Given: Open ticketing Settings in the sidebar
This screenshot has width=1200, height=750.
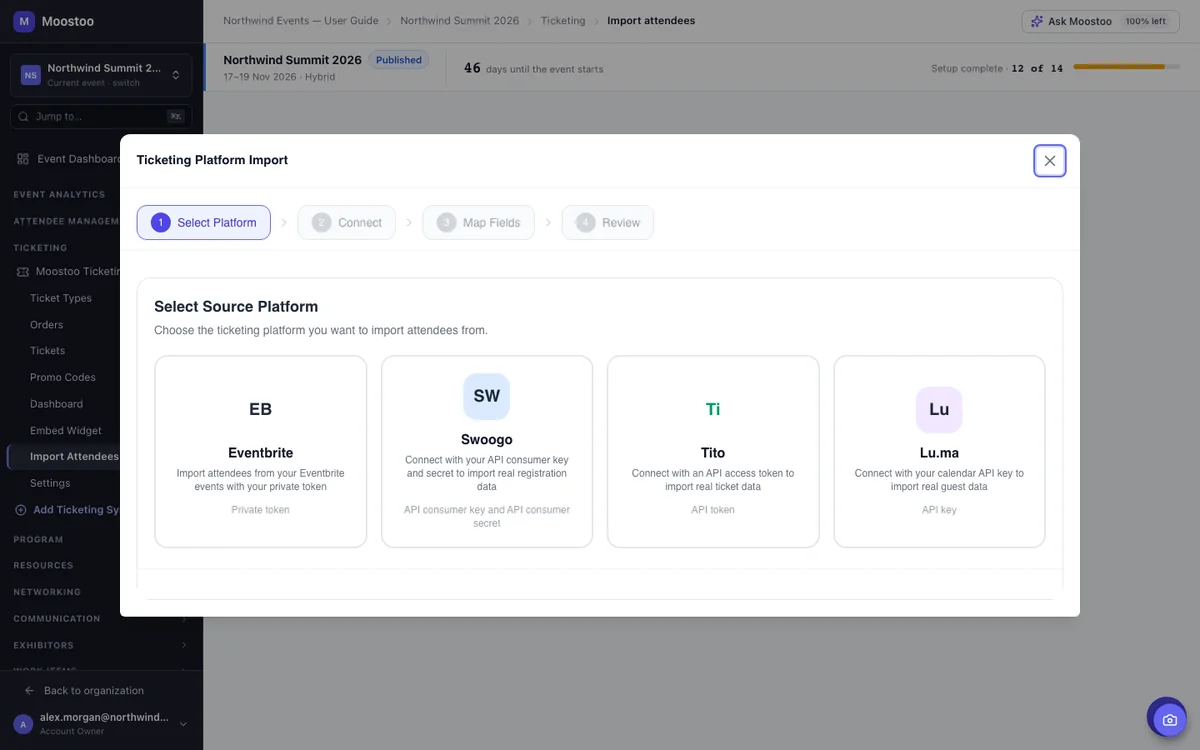Looking at the screenshot, I should click(x=50, y=484).
